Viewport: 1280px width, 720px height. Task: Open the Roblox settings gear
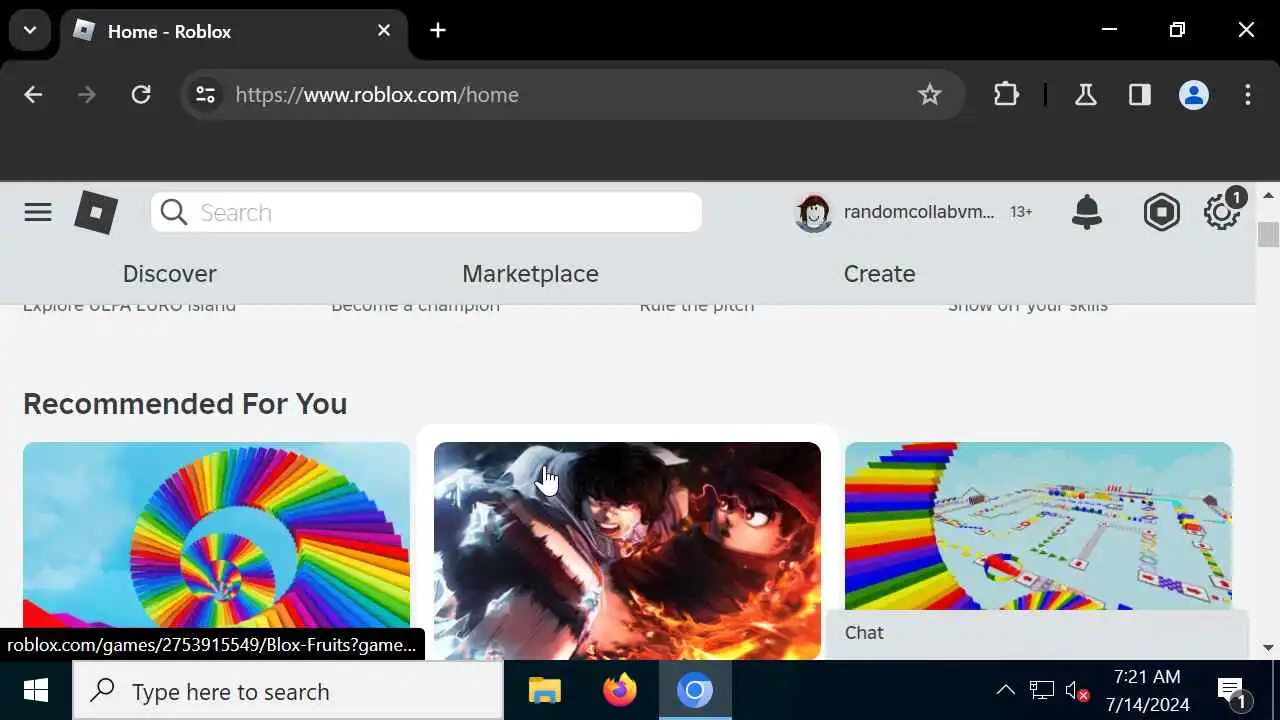(x=1221, y=212)
